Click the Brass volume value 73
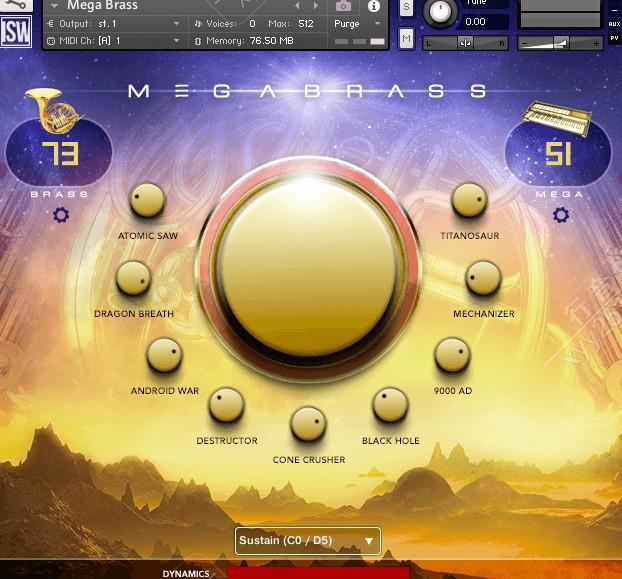The width and height of the screenshot is (622, 579). (61, 153)
